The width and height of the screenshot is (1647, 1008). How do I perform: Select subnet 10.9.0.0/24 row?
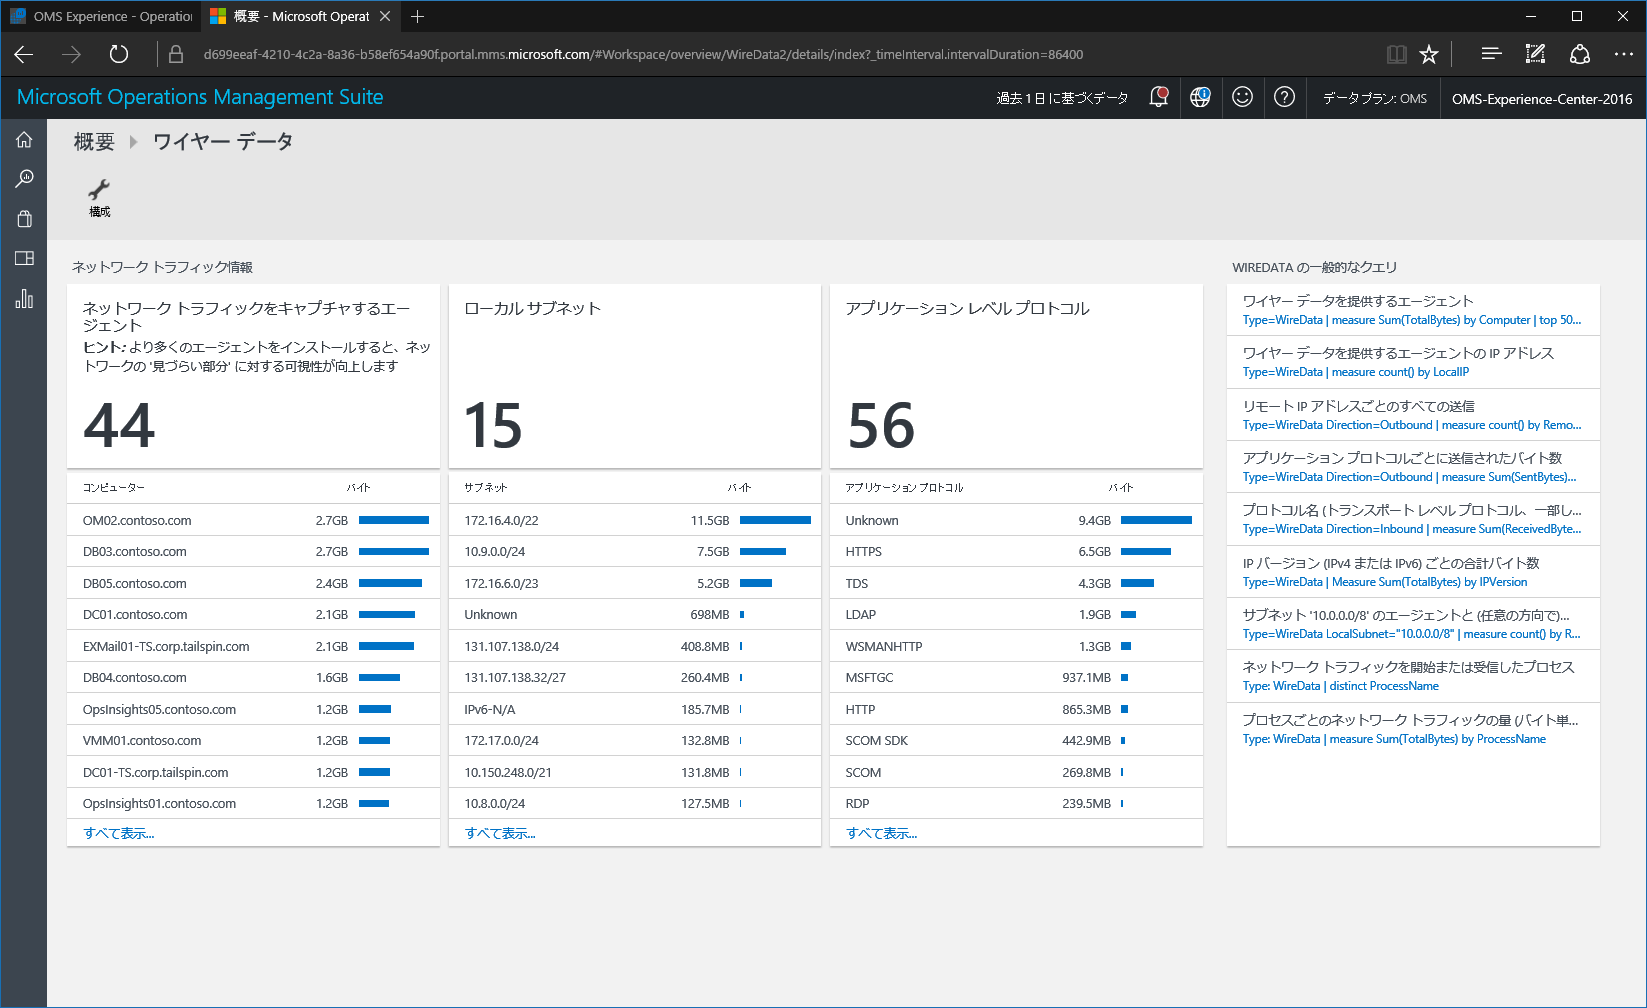[x=635, y=551]
